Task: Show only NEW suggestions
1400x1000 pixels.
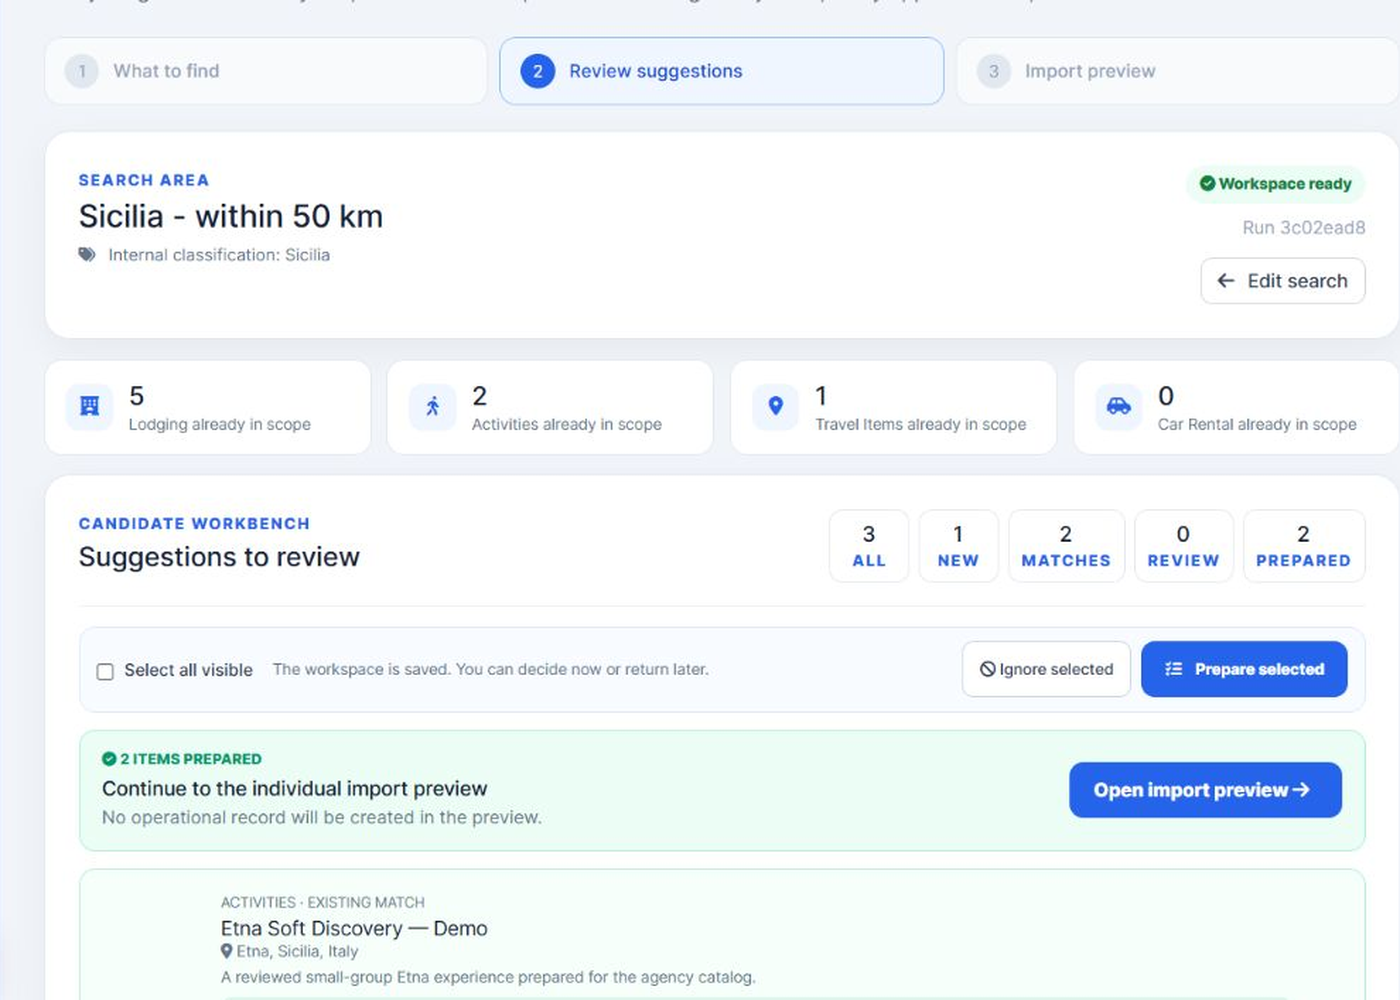Action: 958,546
